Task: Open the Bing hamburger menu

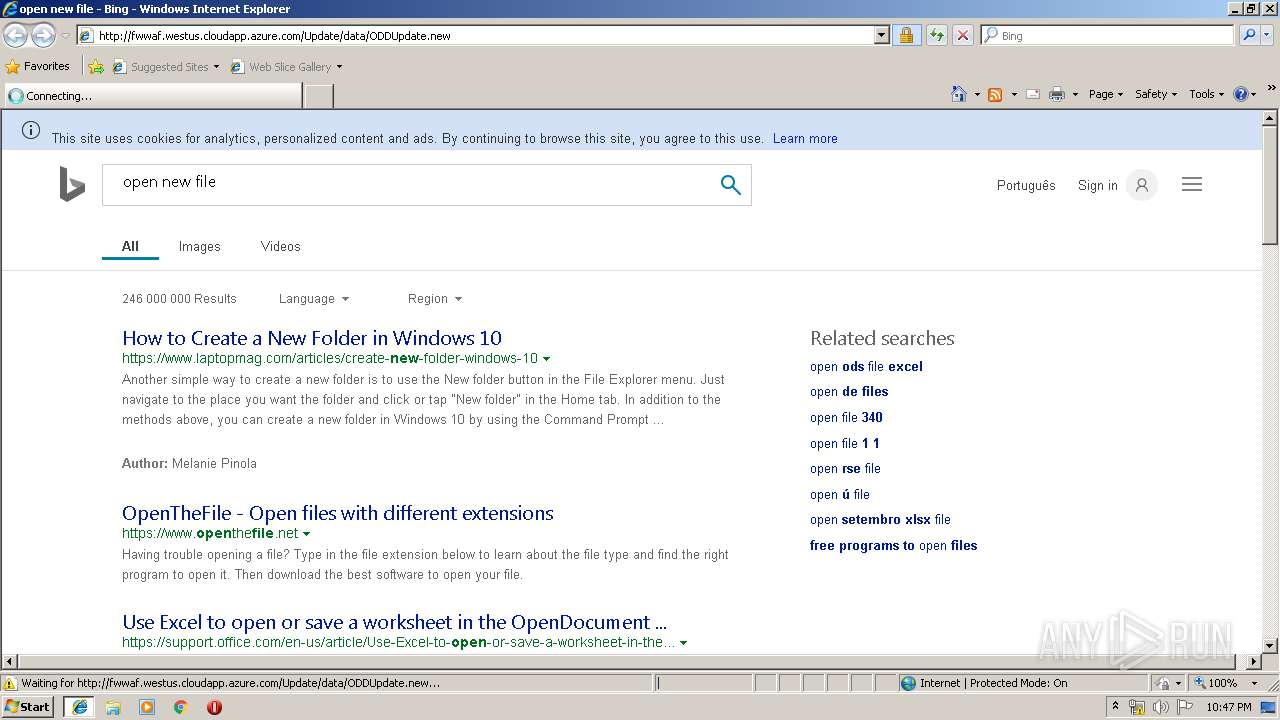Action: pos(1192,185)
